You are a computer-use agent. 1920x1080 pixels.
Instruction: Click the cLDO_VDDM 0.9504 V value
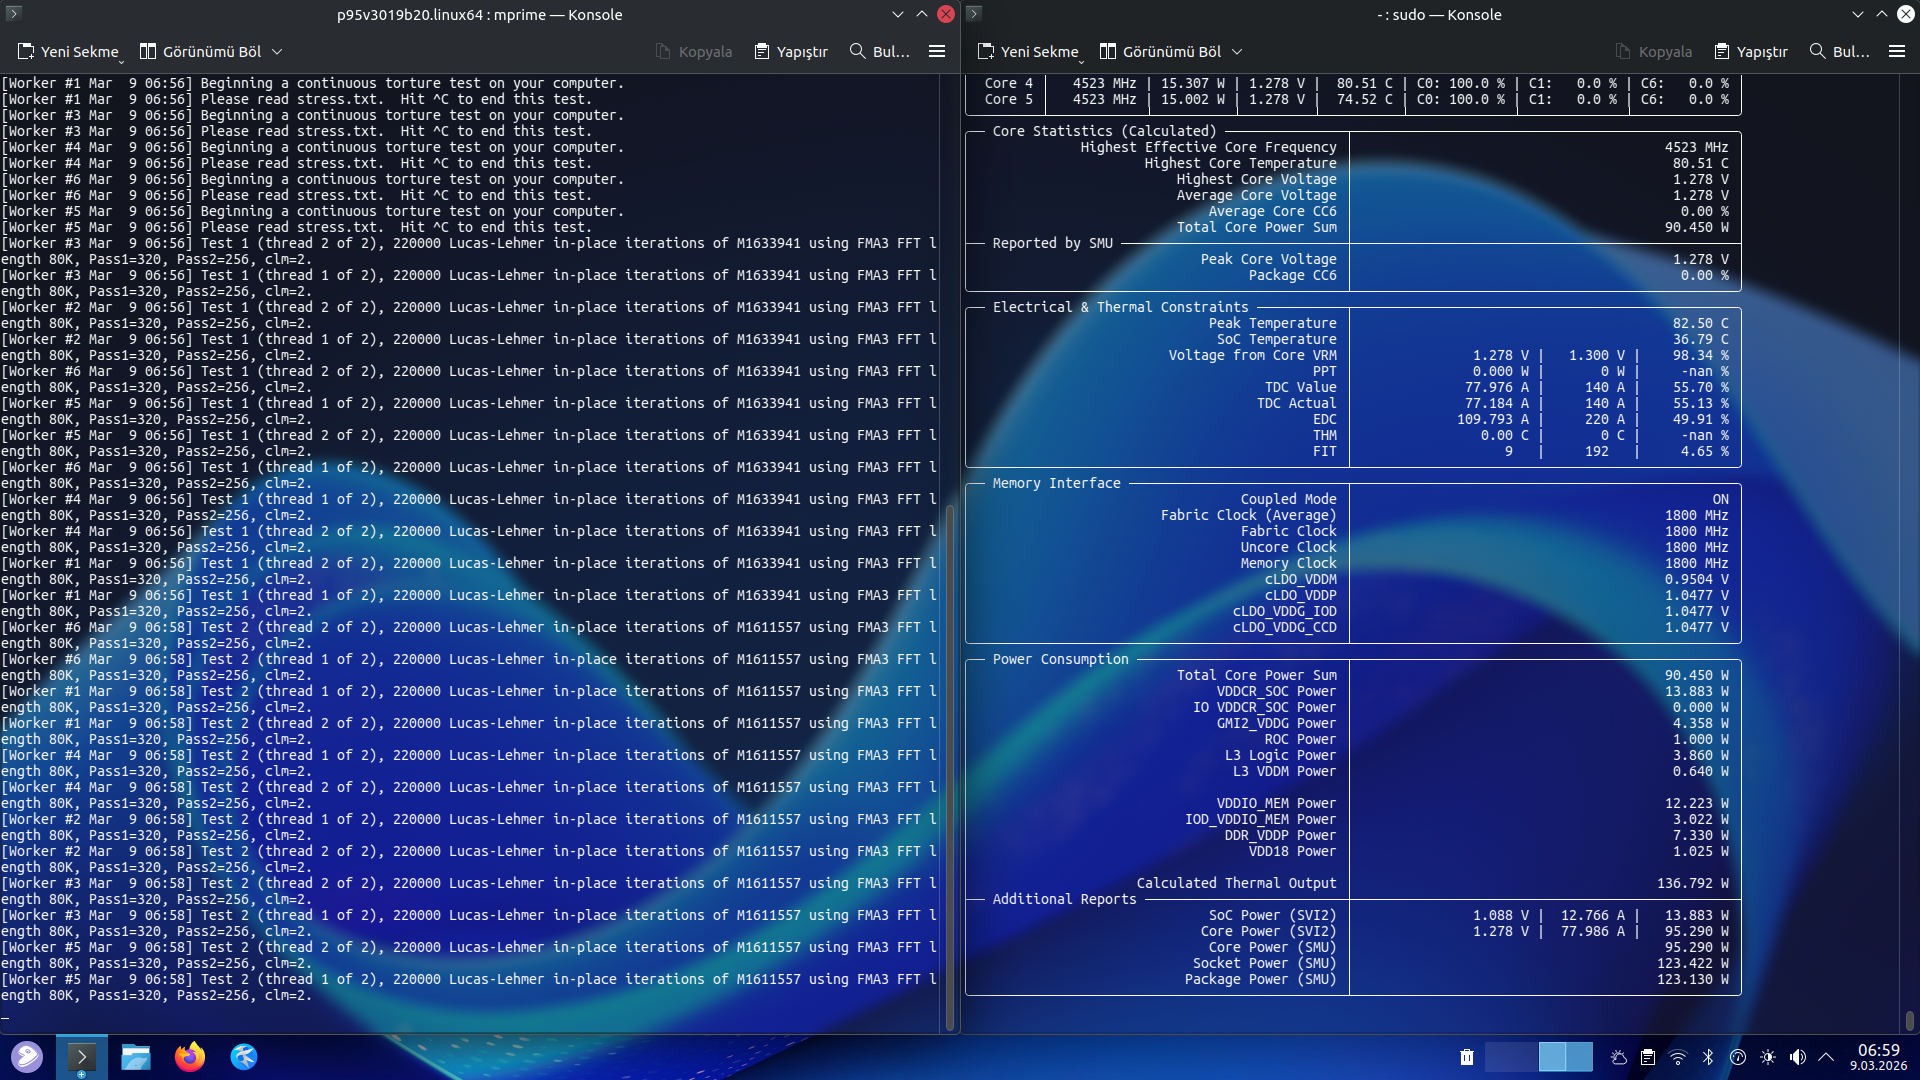point(1696,579)
